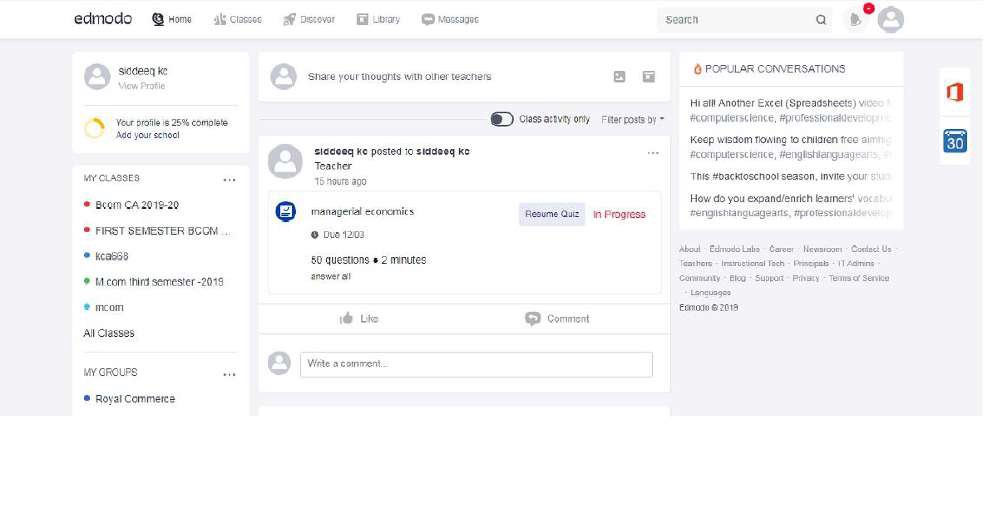Click the Comment text button
Image resolution: width=989 pixels, height=525 pixels.
click(568, 319)
